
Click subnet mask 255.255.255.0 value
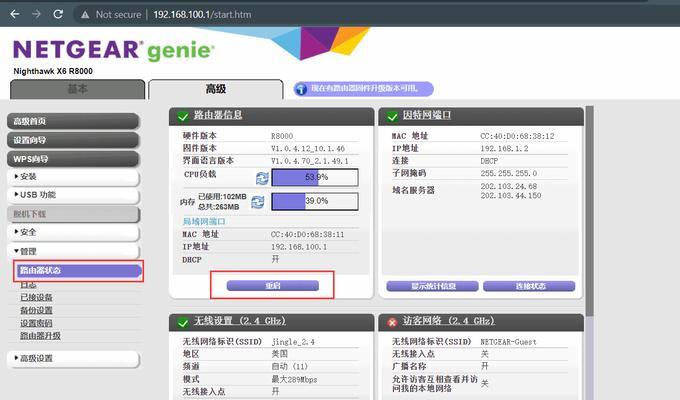click(509, 174)
